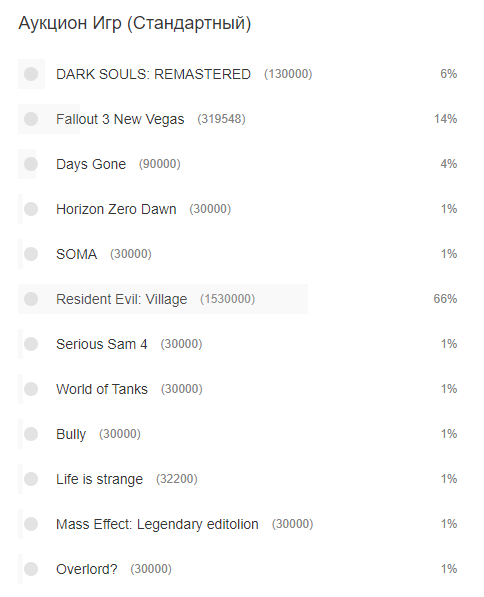Select the Serious Sam 4 radio button
The image size is (484, 597).
tap(31, 344)
